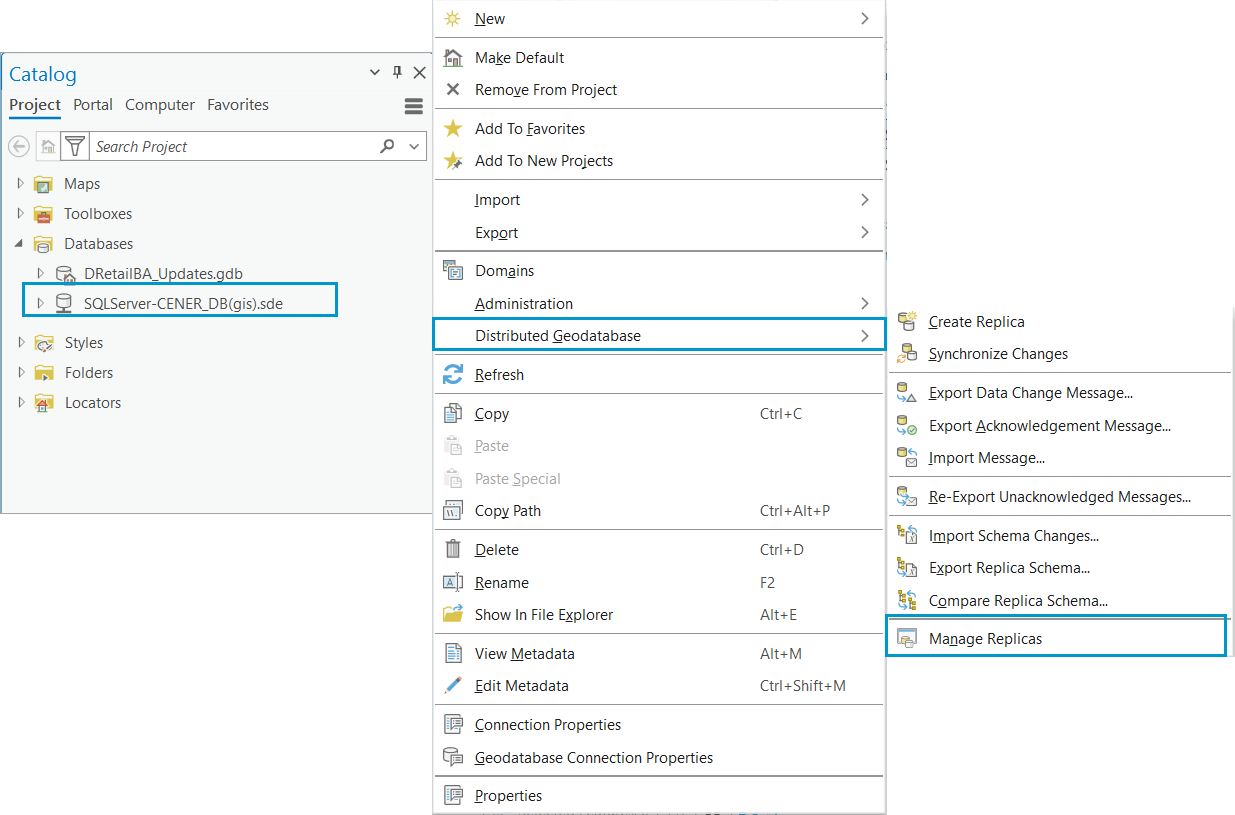Pin the Catalog pane with auto-hide icon
Viewport: 1235px width, 815px height.
point(397,73)
